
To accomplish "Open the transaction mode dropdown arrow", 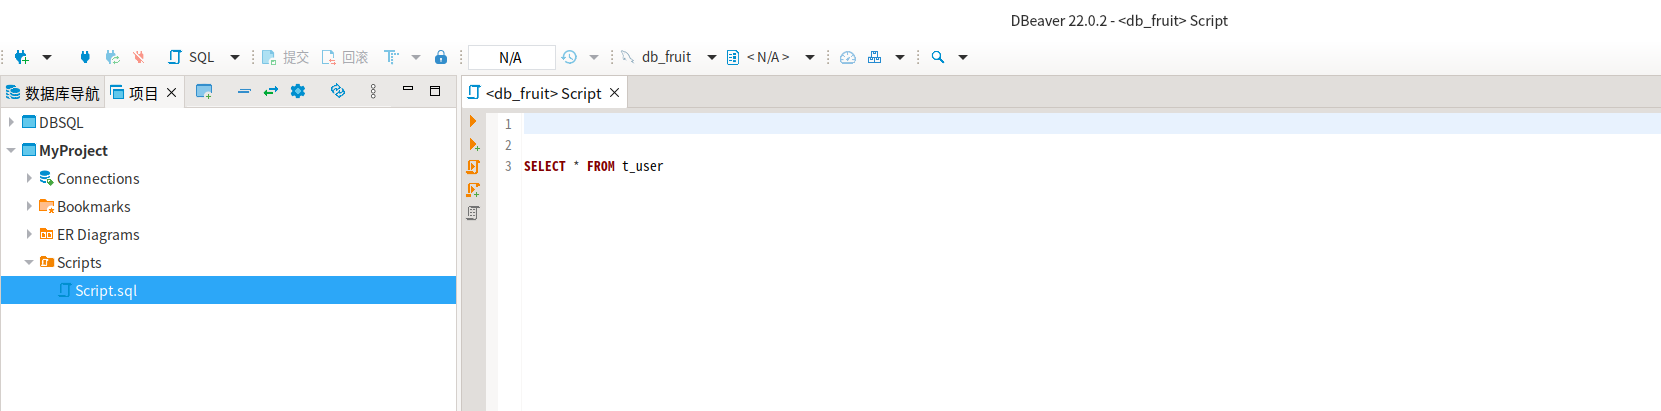I will (416, 57).
